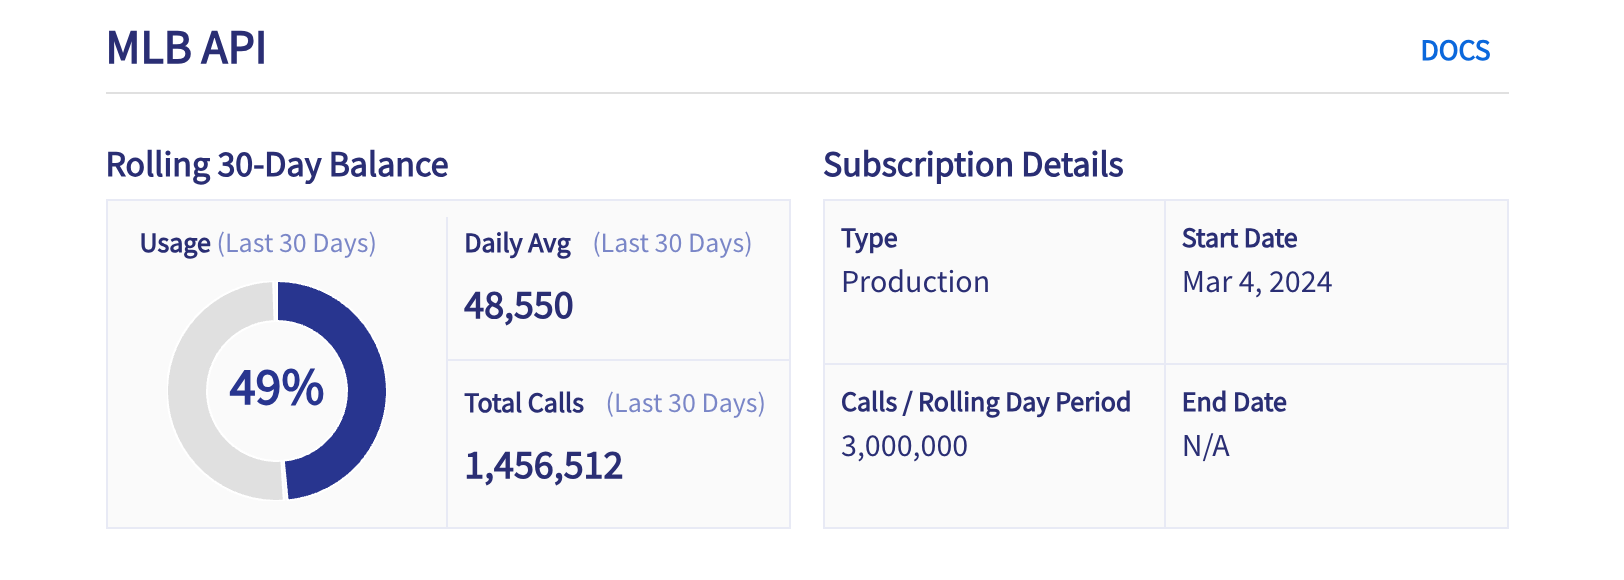Open the DOCS link
Screen dimensions: 1624x580
[x=1455, y=51]
